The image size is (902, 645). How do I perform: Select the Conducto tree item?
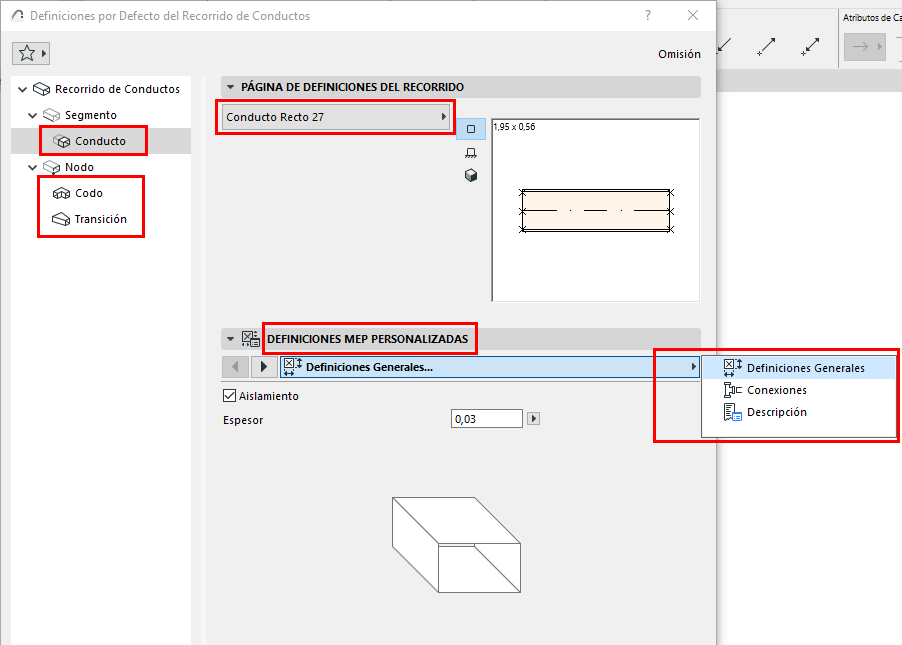[101, 141]
